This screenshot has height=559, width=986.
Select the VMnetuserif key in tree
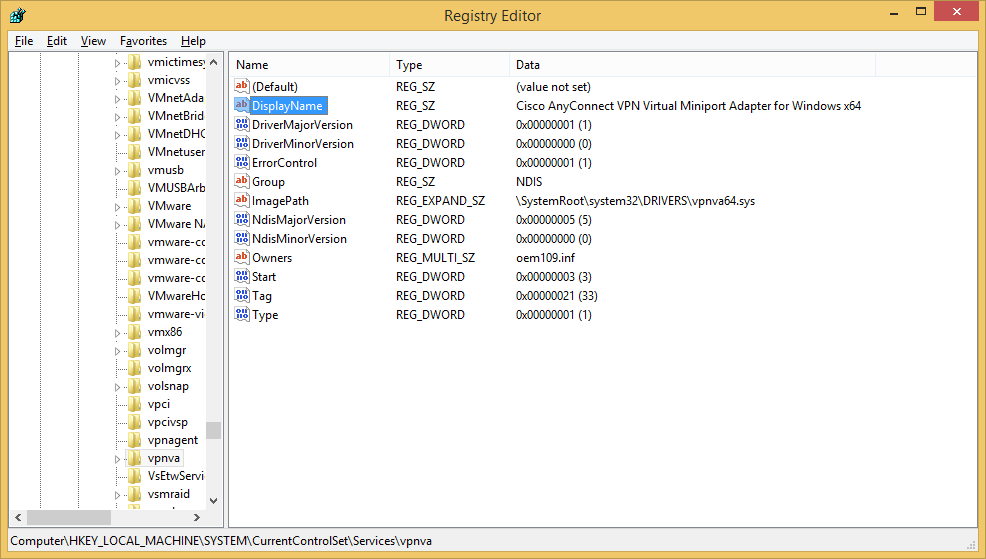click(177, 152)
